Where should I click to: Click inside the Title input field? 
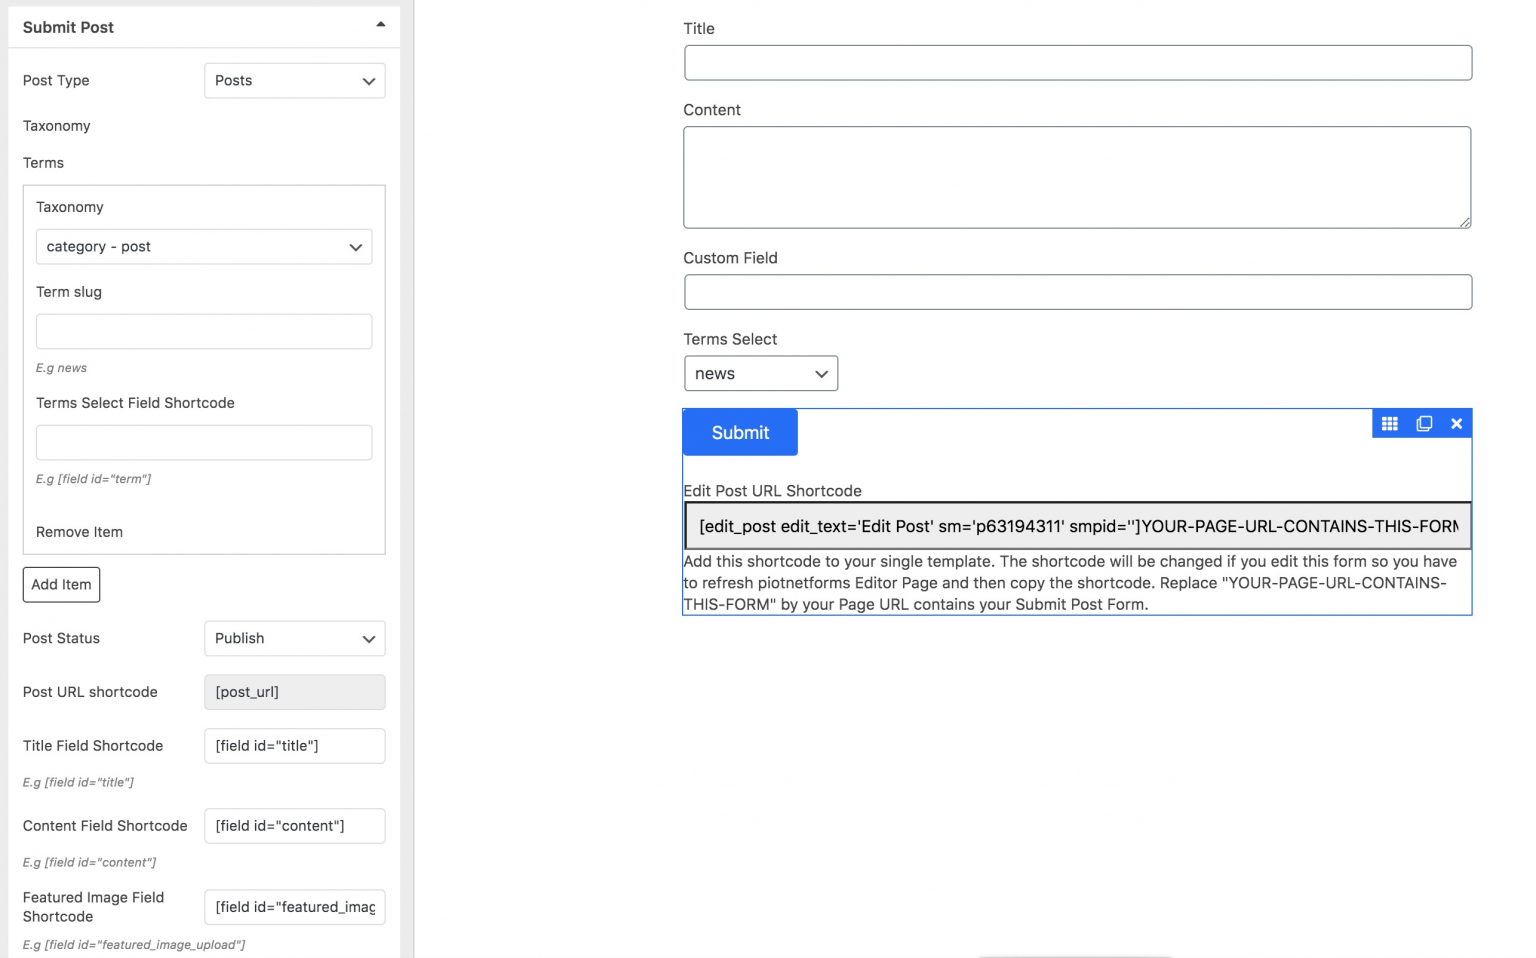[x=1077, y=62]
